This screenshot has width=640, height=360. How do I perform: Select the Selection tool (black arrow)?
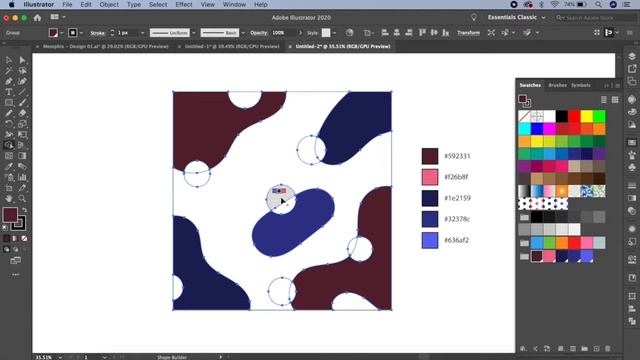9,60
